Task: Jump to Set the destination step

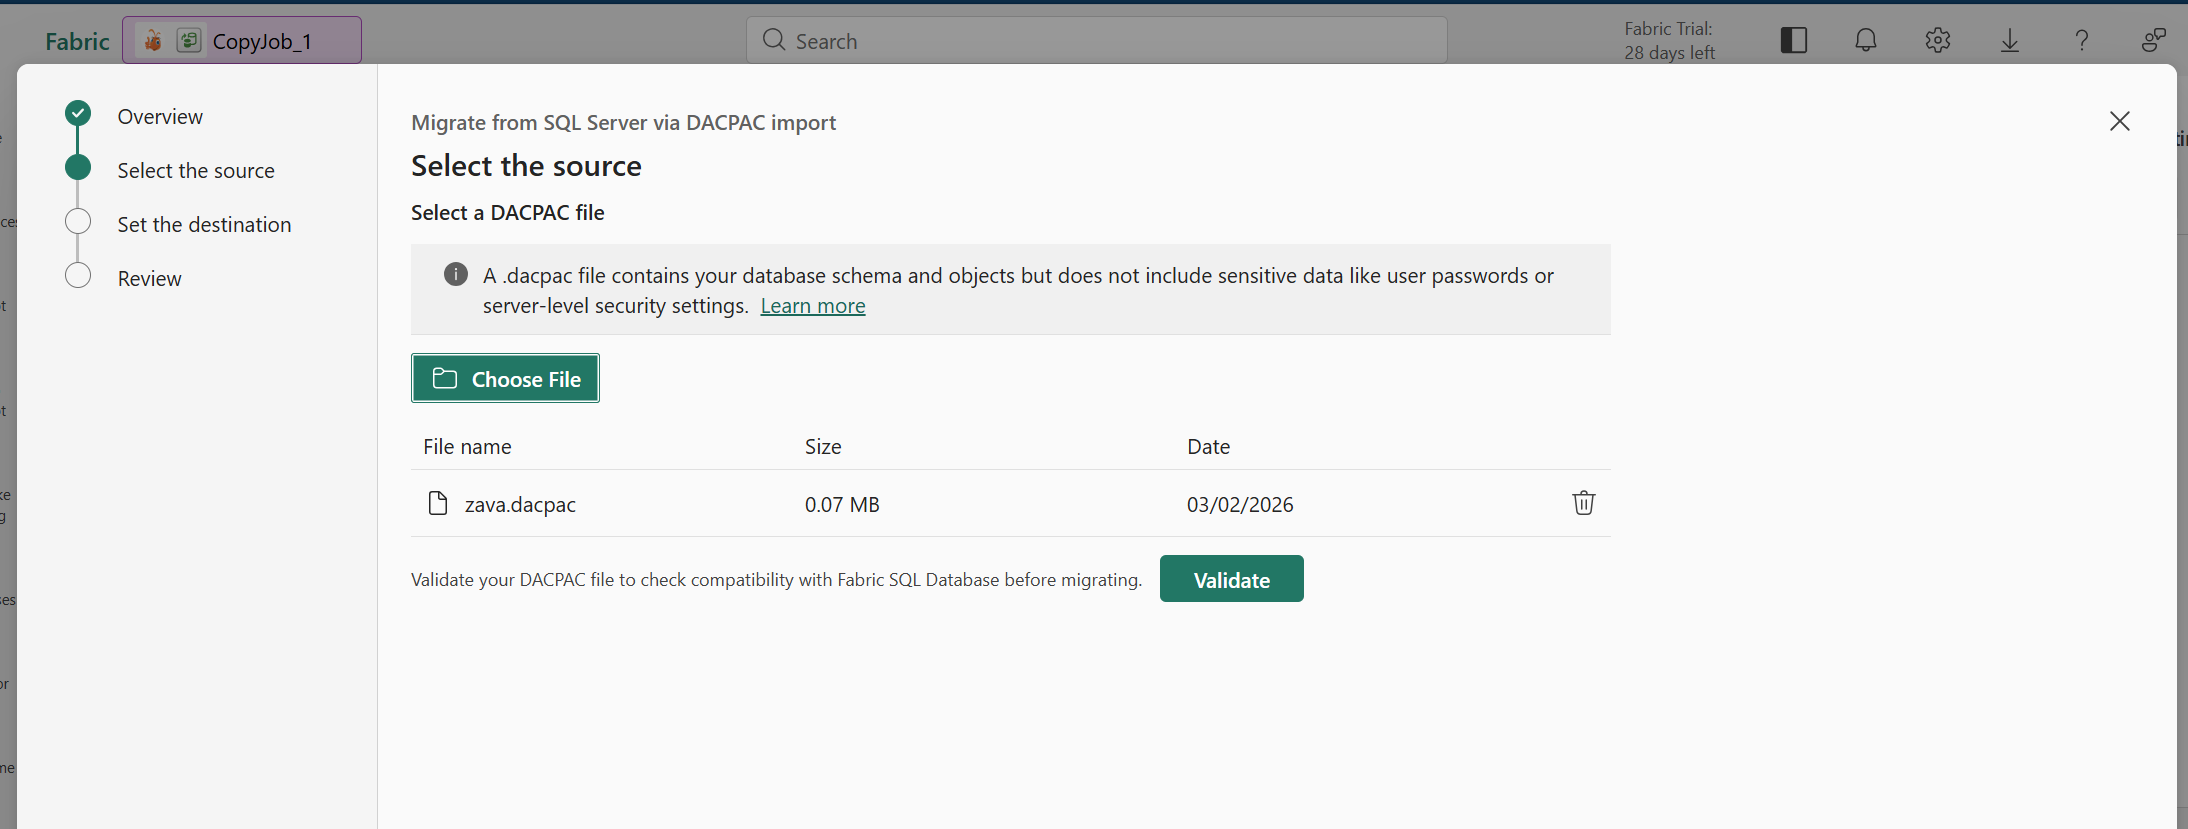Action: tap(204, 224)
